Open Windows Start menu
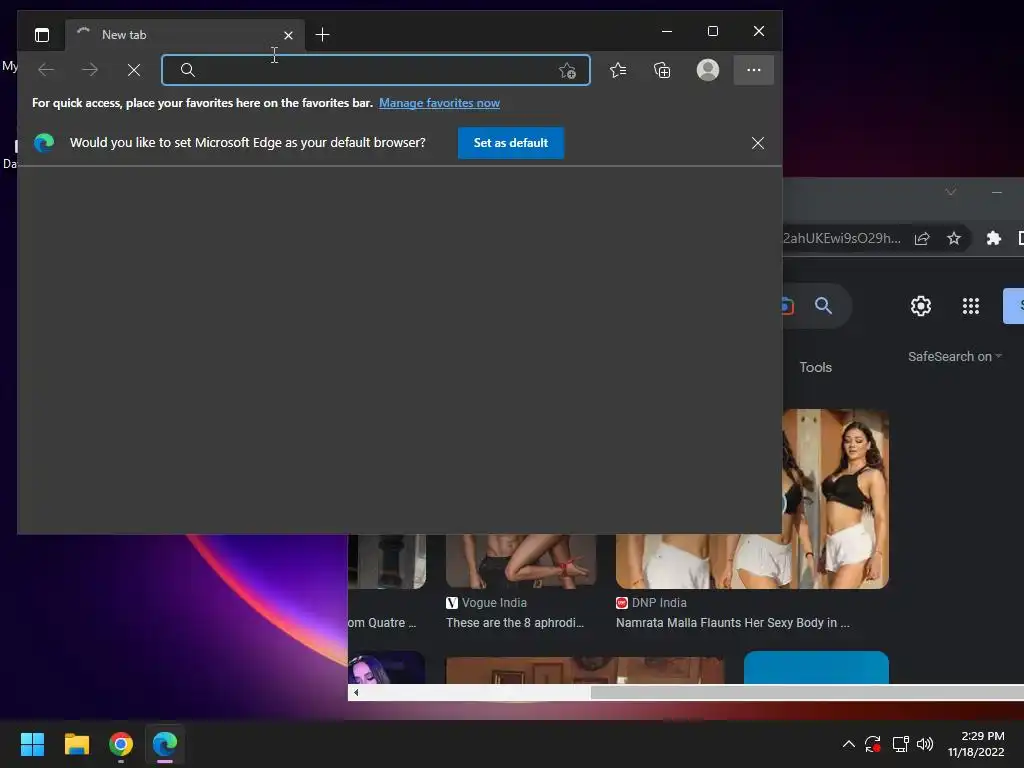Screen dimensions: 1024x768 tap(32, 744)
